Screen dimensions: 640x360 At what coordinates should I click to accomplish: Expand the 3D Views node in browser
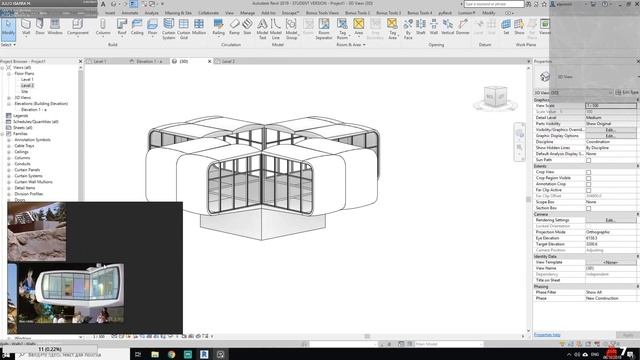9,98
